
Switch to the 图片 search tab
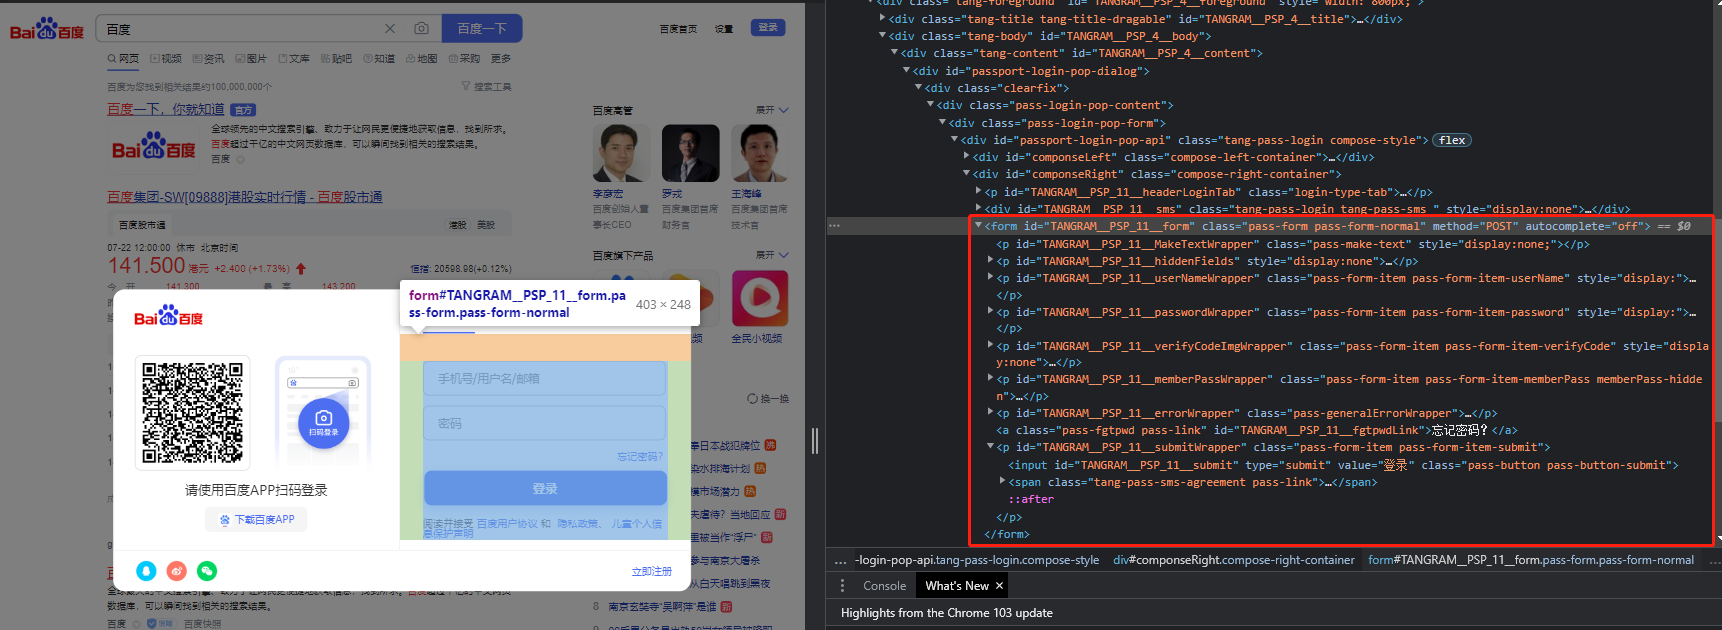point(251,59)
